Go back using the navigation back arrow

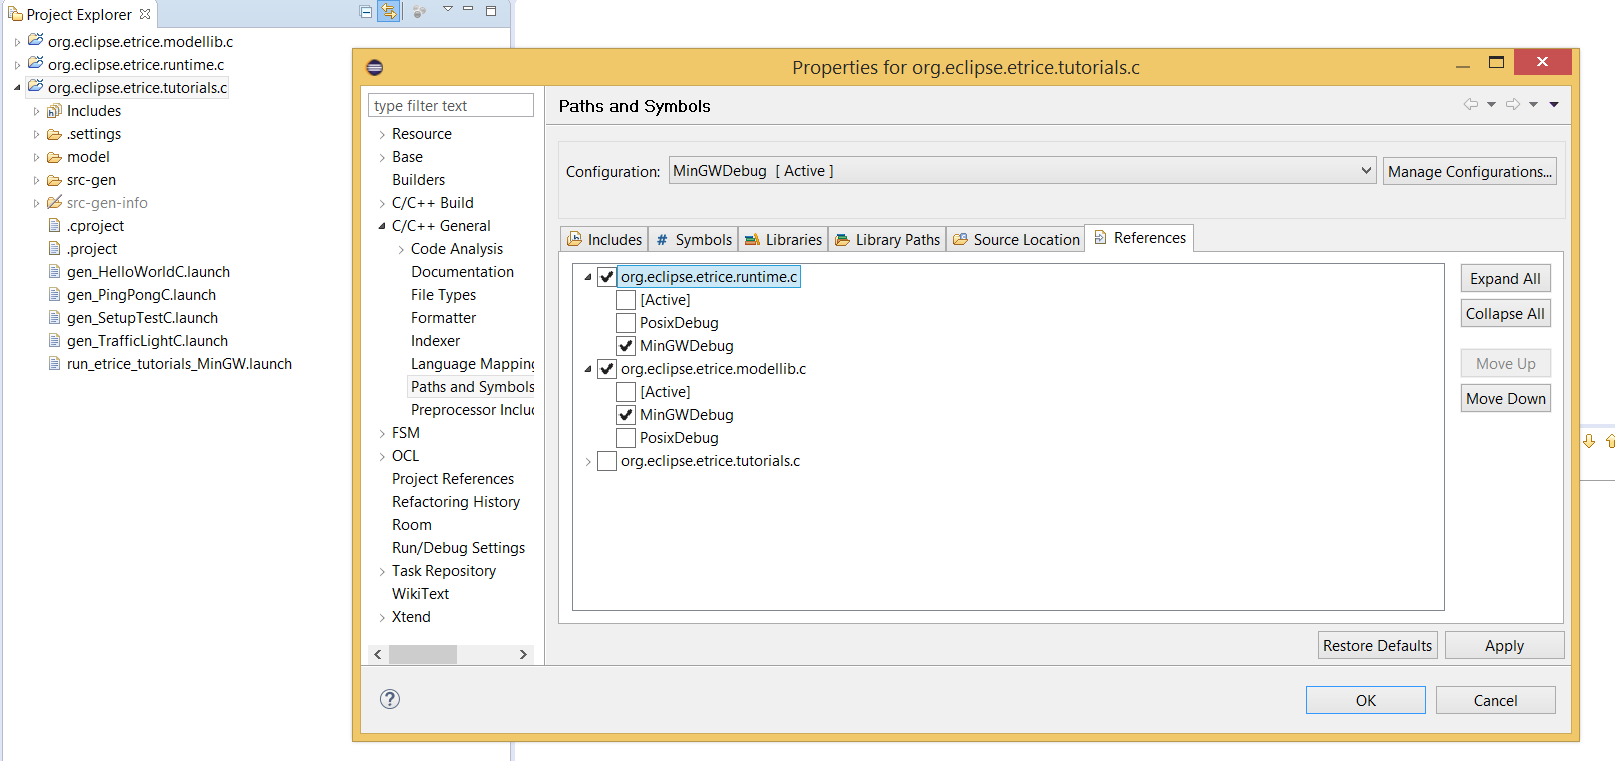[x=1471, y=104]
